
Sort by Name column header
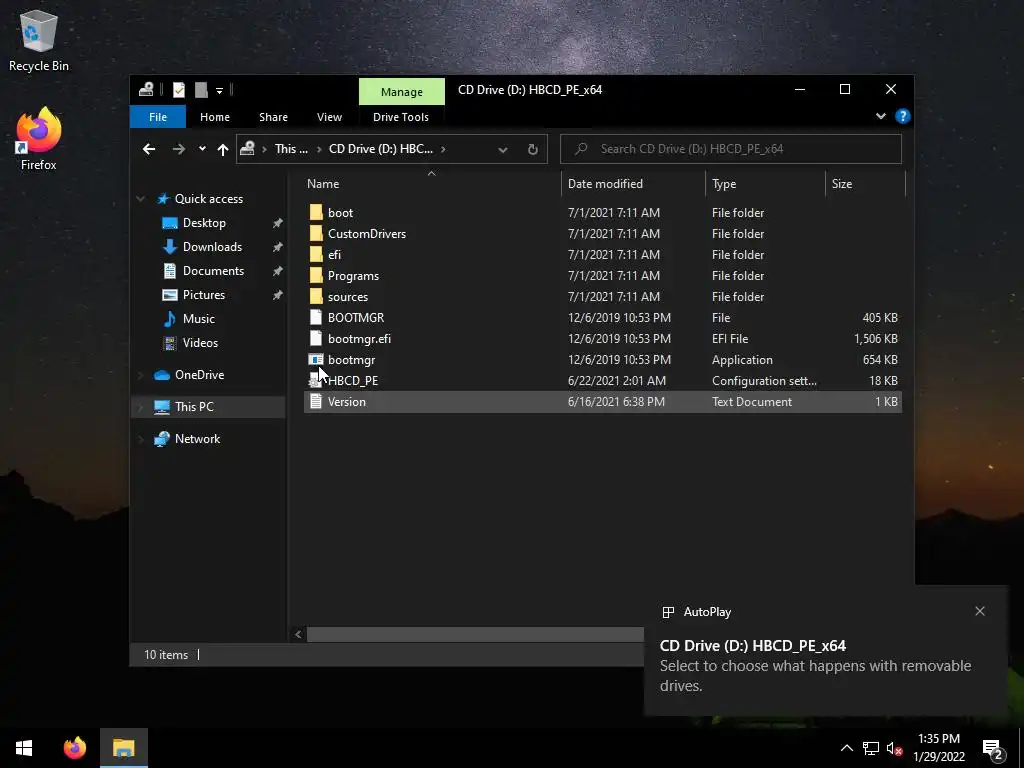pyautogui.click(x=431, y=184)
